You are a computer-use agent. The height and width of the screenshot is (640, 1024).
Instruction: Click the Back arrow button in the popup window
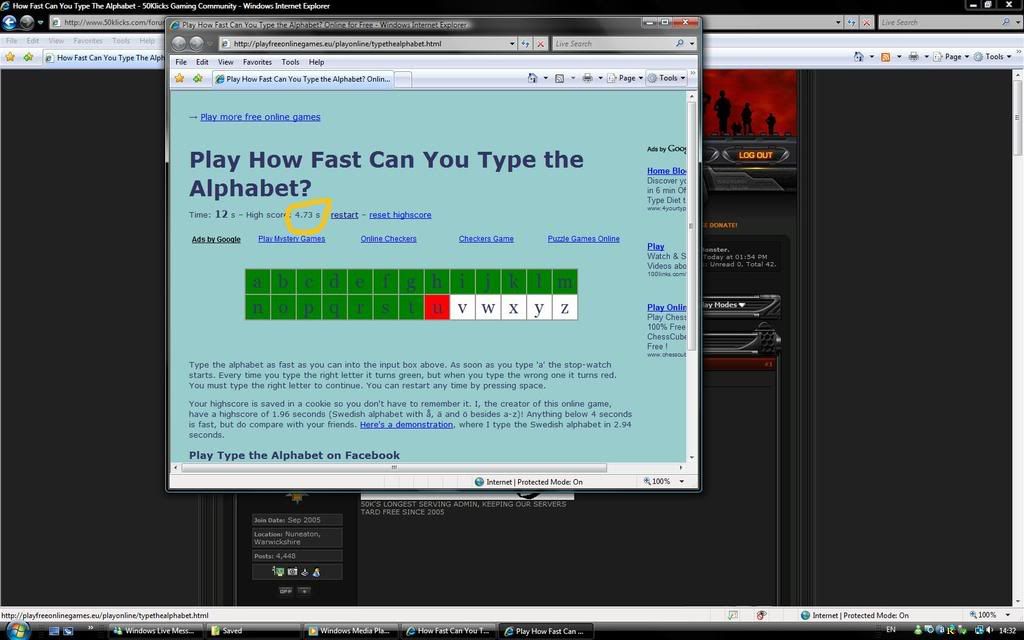179,43
